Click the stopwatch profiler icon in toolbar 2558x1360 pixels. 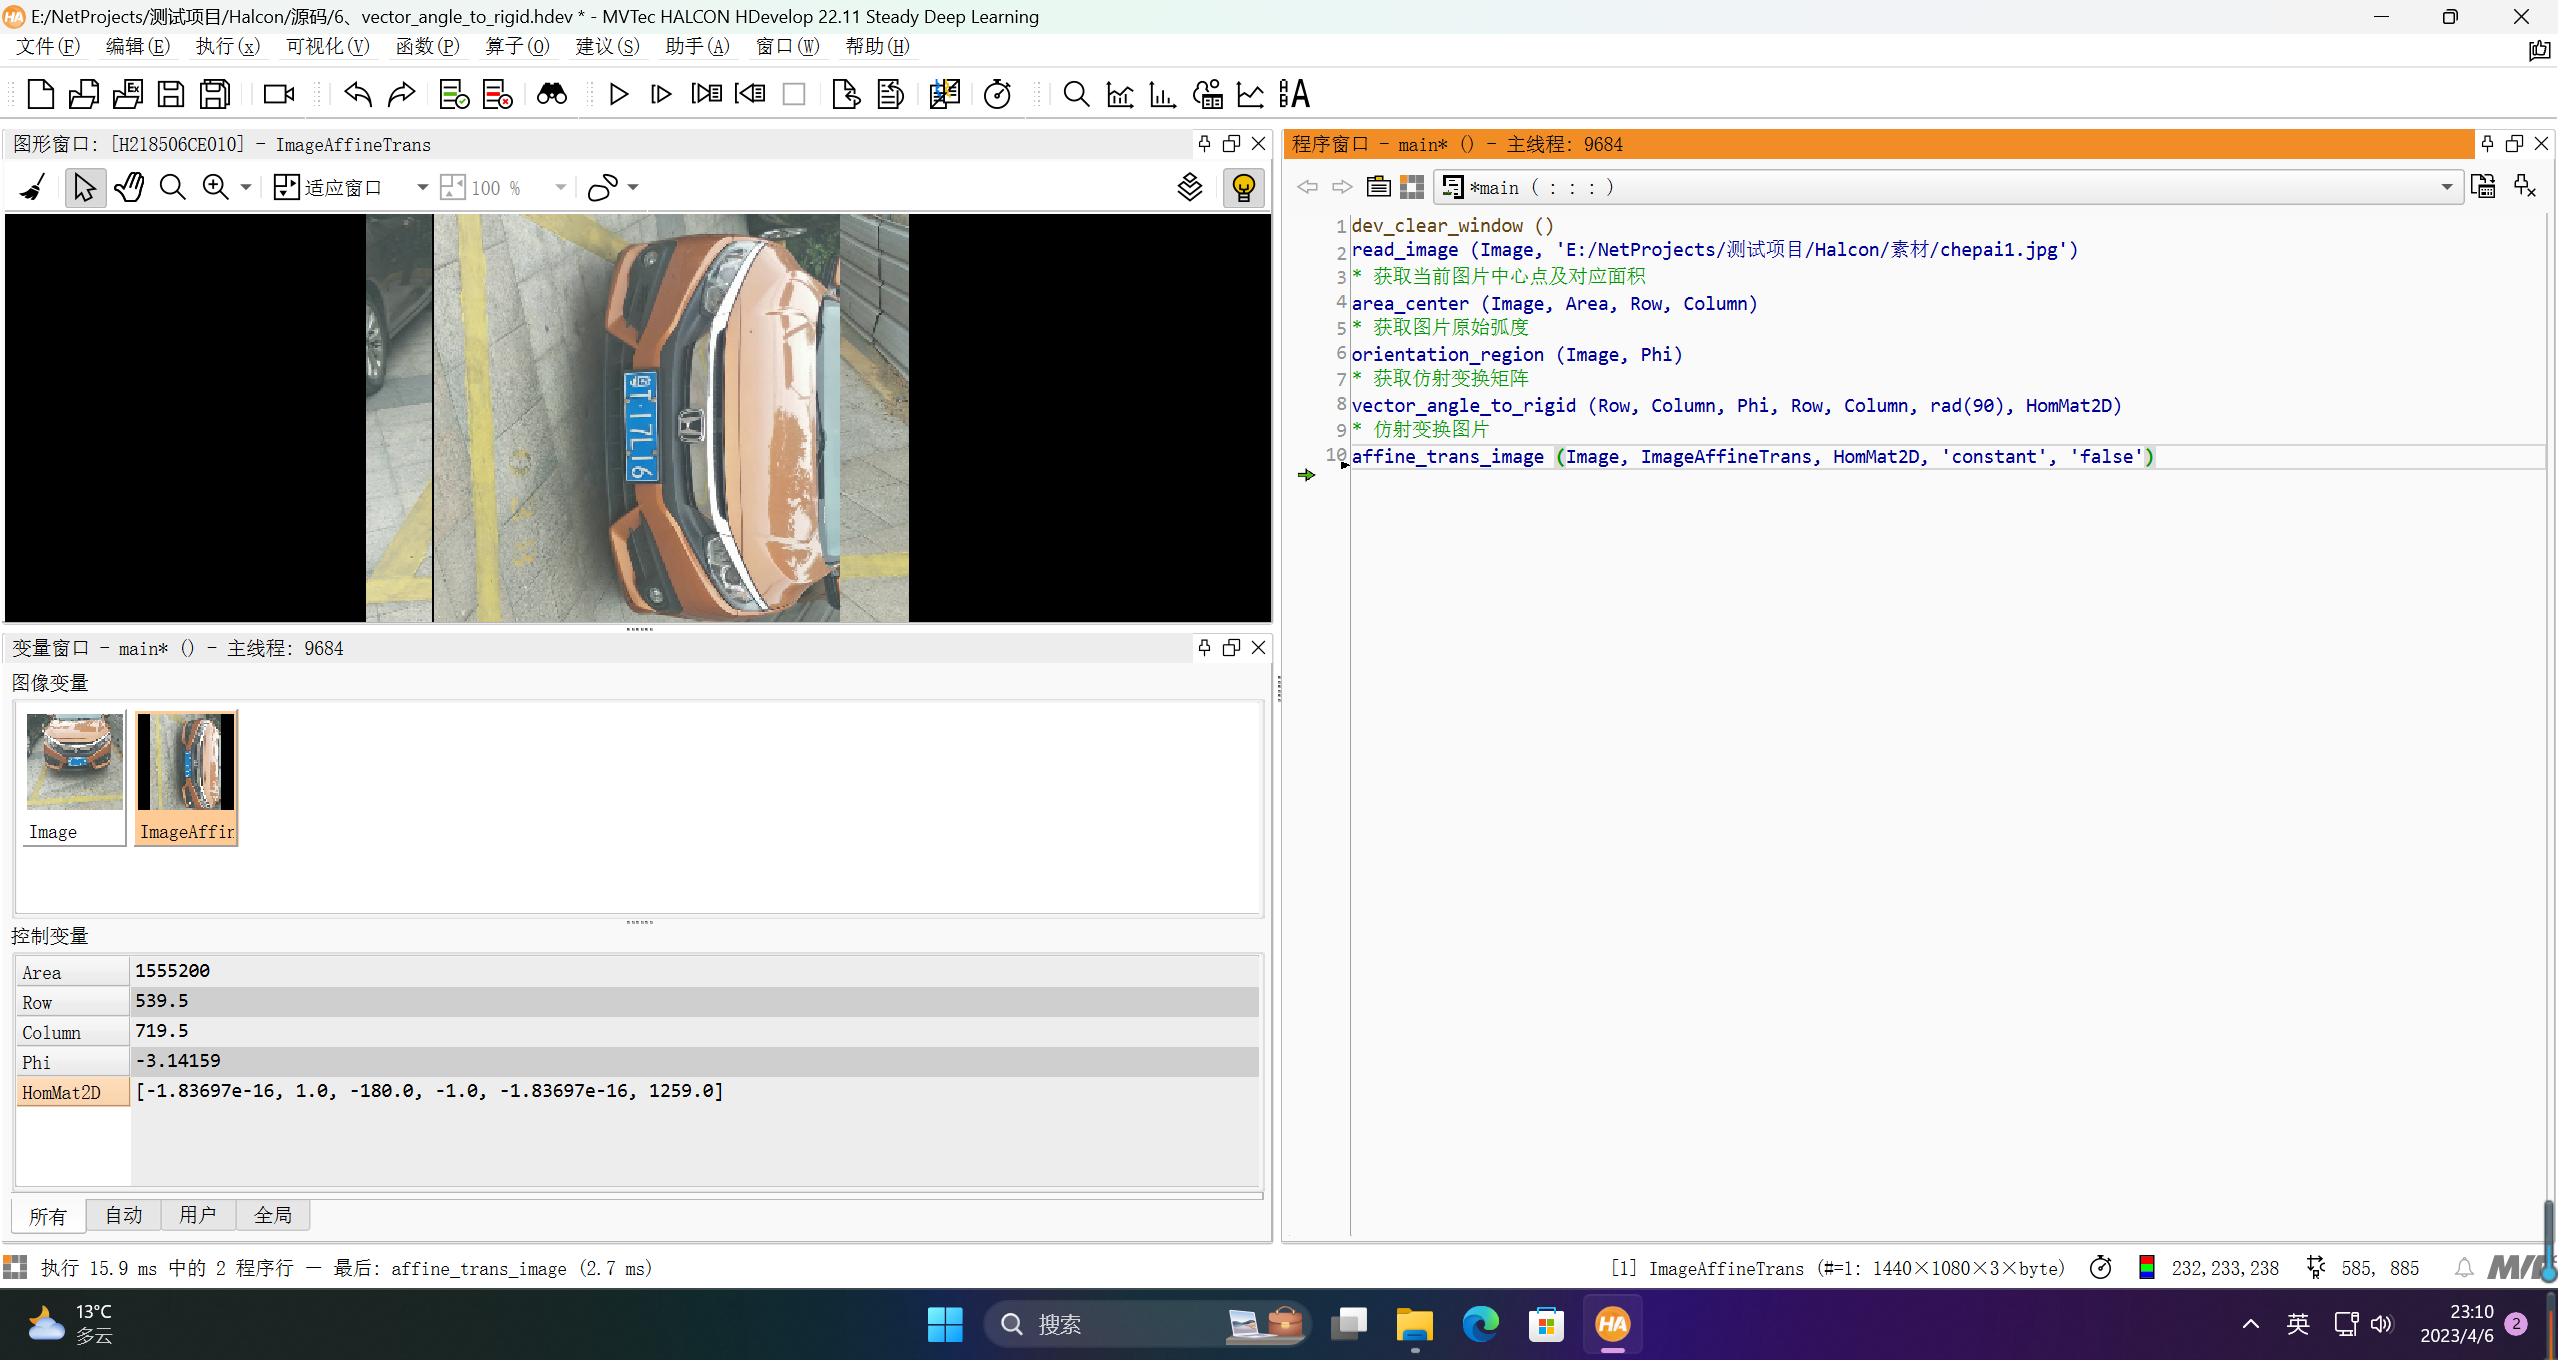tap(997, 94)
